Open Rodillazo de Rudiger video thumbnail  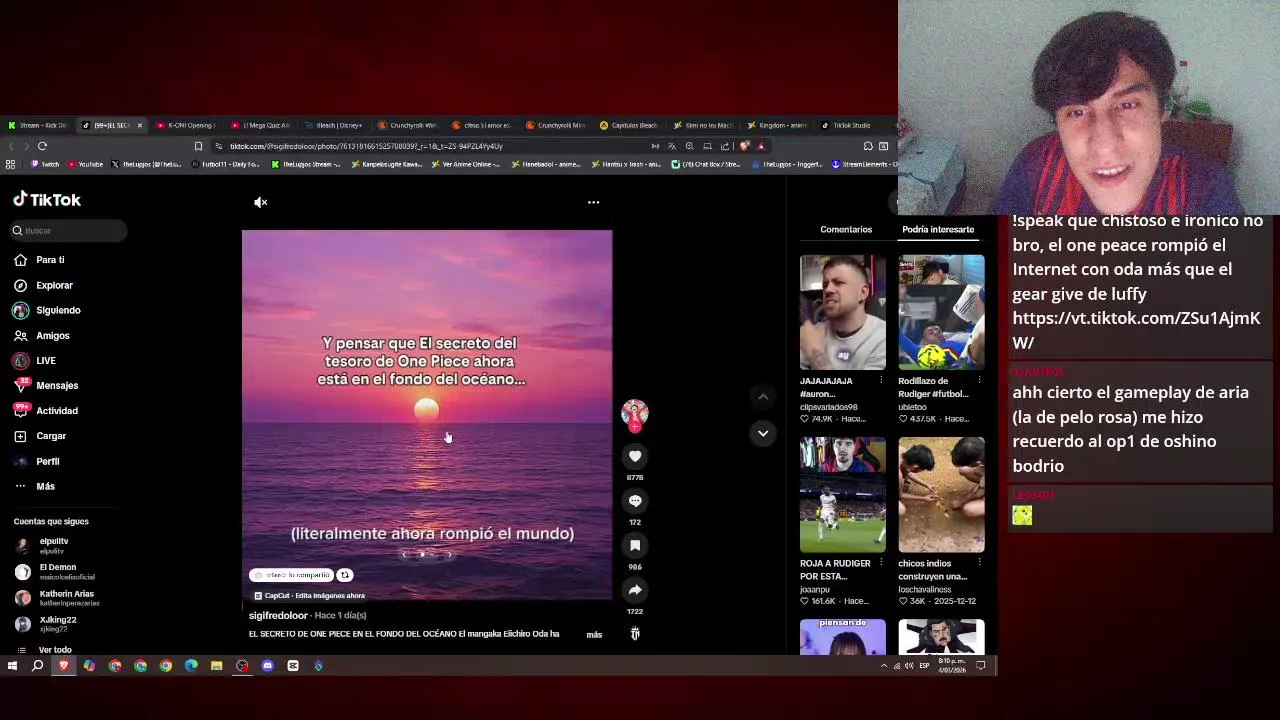pyautogui.click(x=941, y=312)
